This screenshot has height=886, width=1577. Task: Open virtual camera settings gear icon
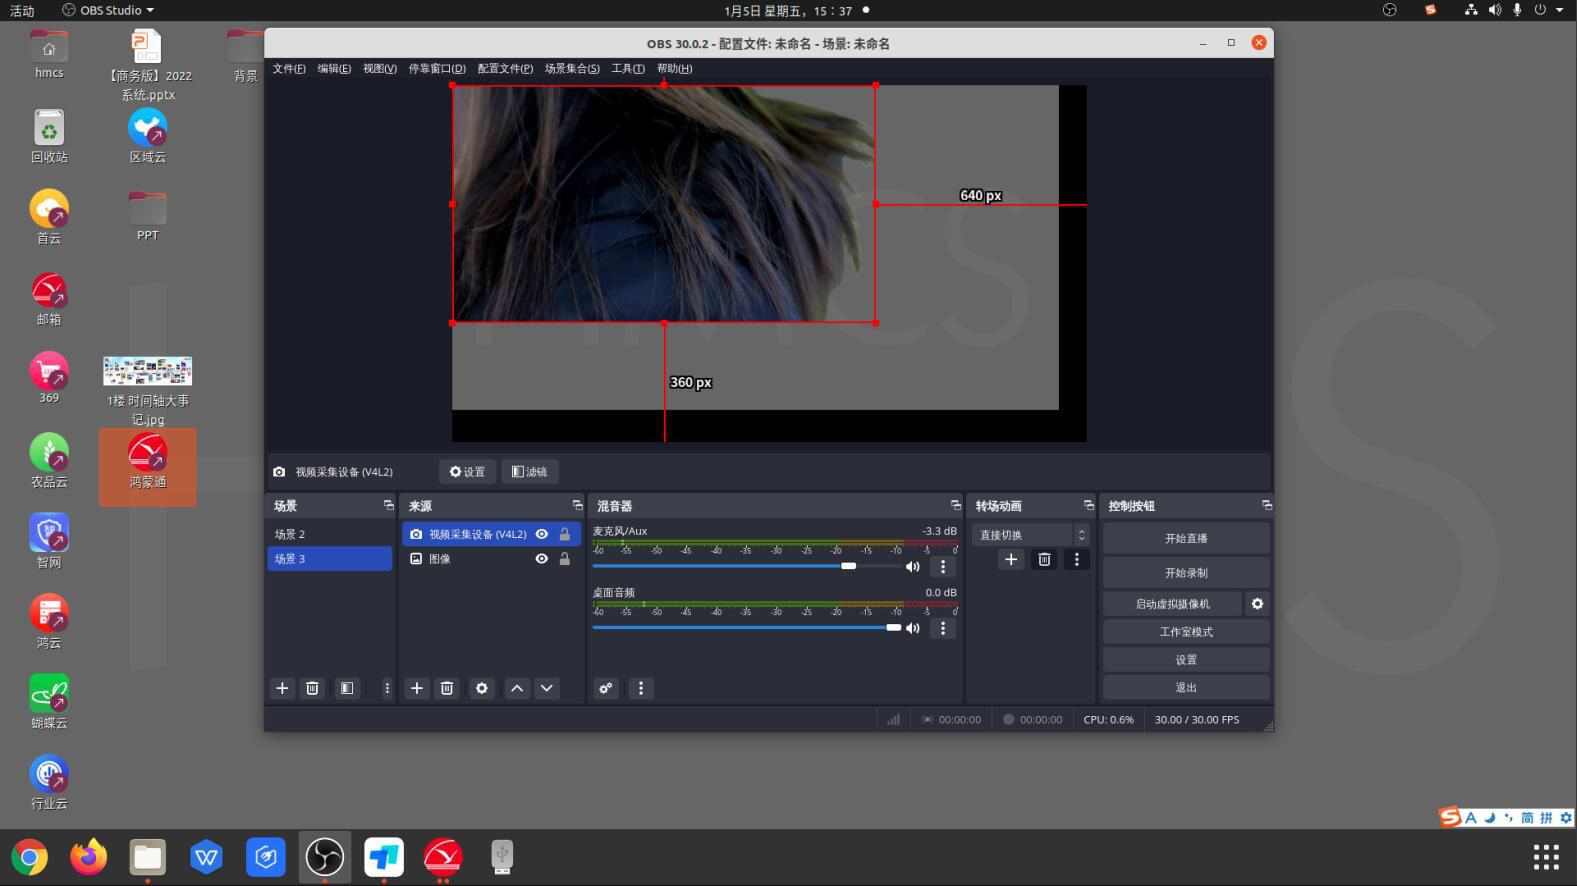coord(1257,604)
